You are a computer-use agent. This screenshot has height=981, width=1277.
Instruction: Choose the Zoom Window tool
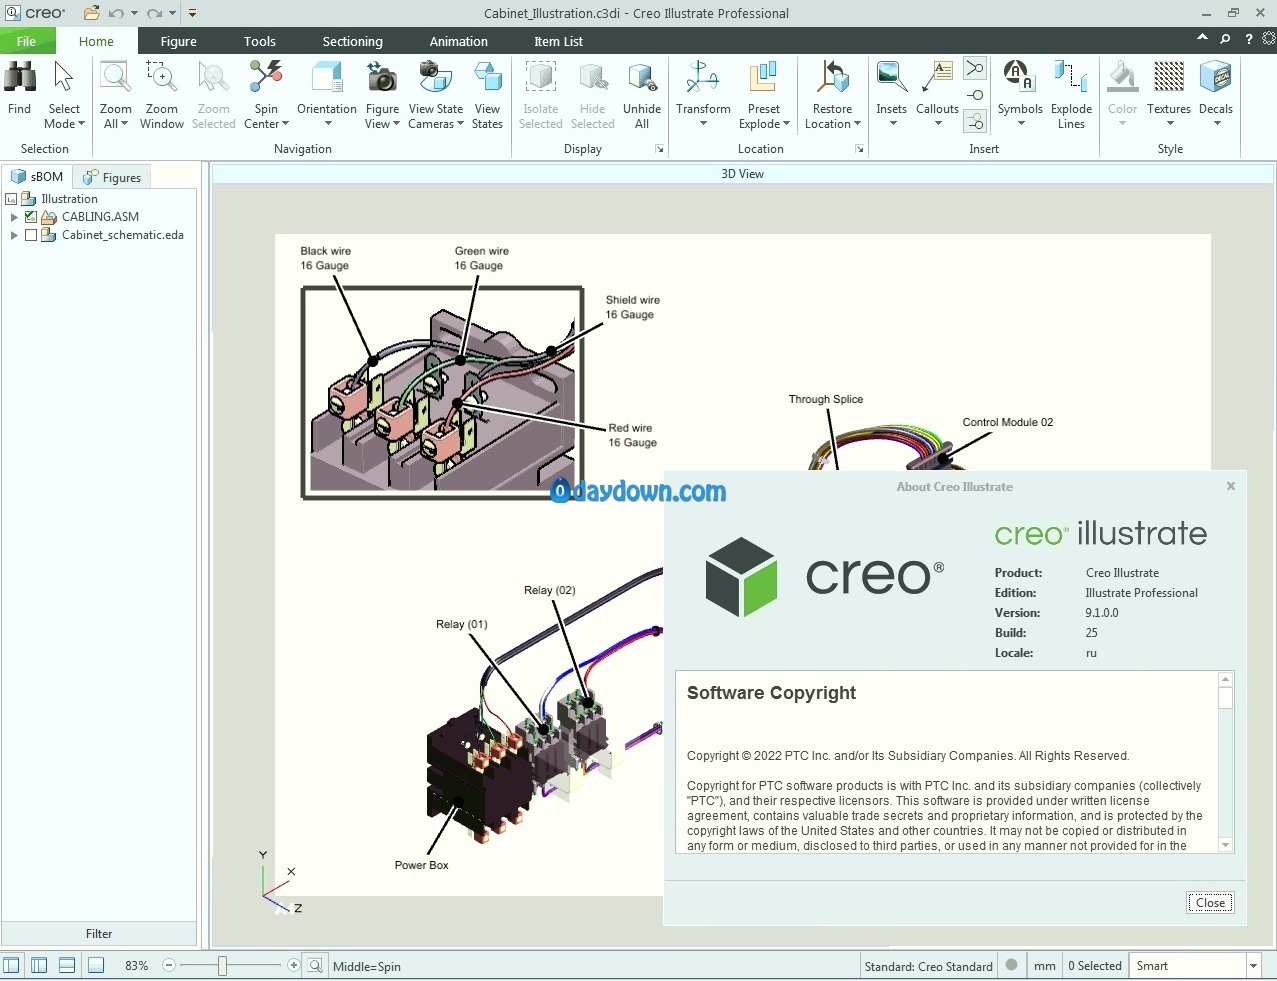(x=161, y=77)
